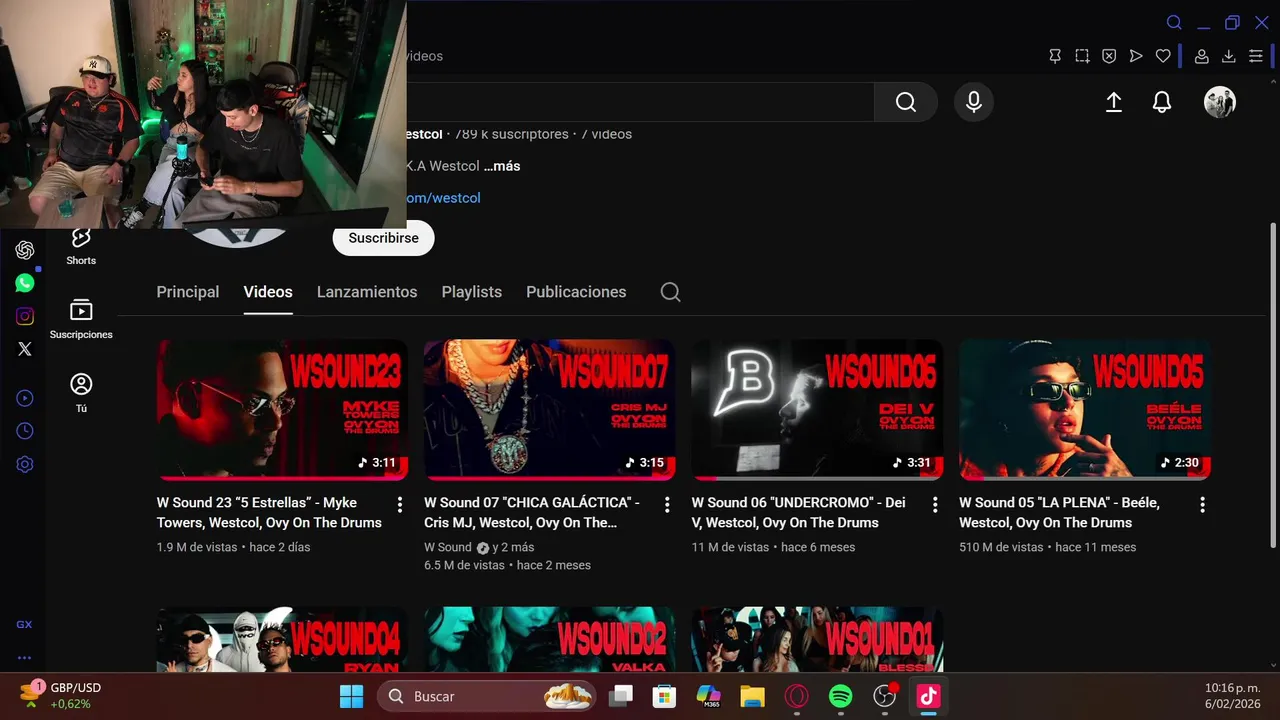Click W Sound y 2 más channel text

click(479, 547)
